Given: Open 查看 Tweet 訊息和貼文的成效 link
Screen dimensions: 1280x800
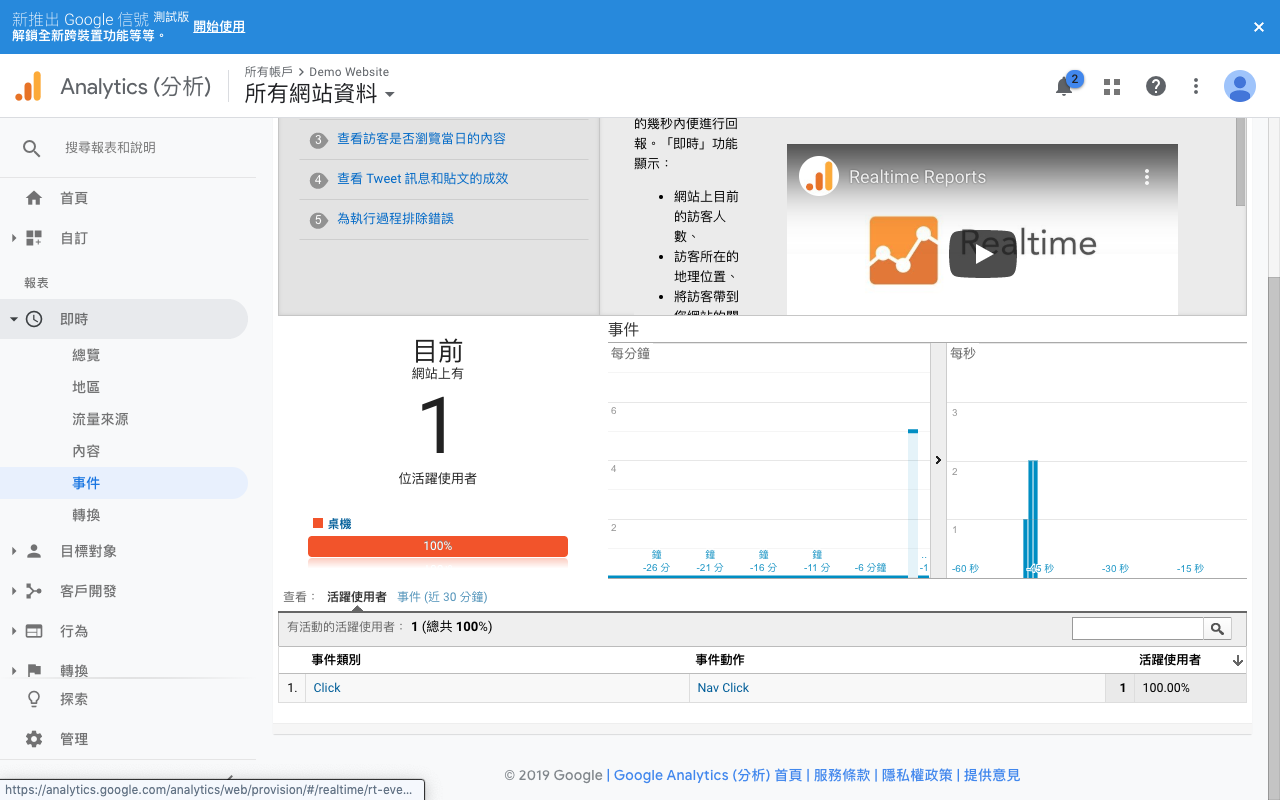Looking at the screenshot, I should click(x=423, y=179).
